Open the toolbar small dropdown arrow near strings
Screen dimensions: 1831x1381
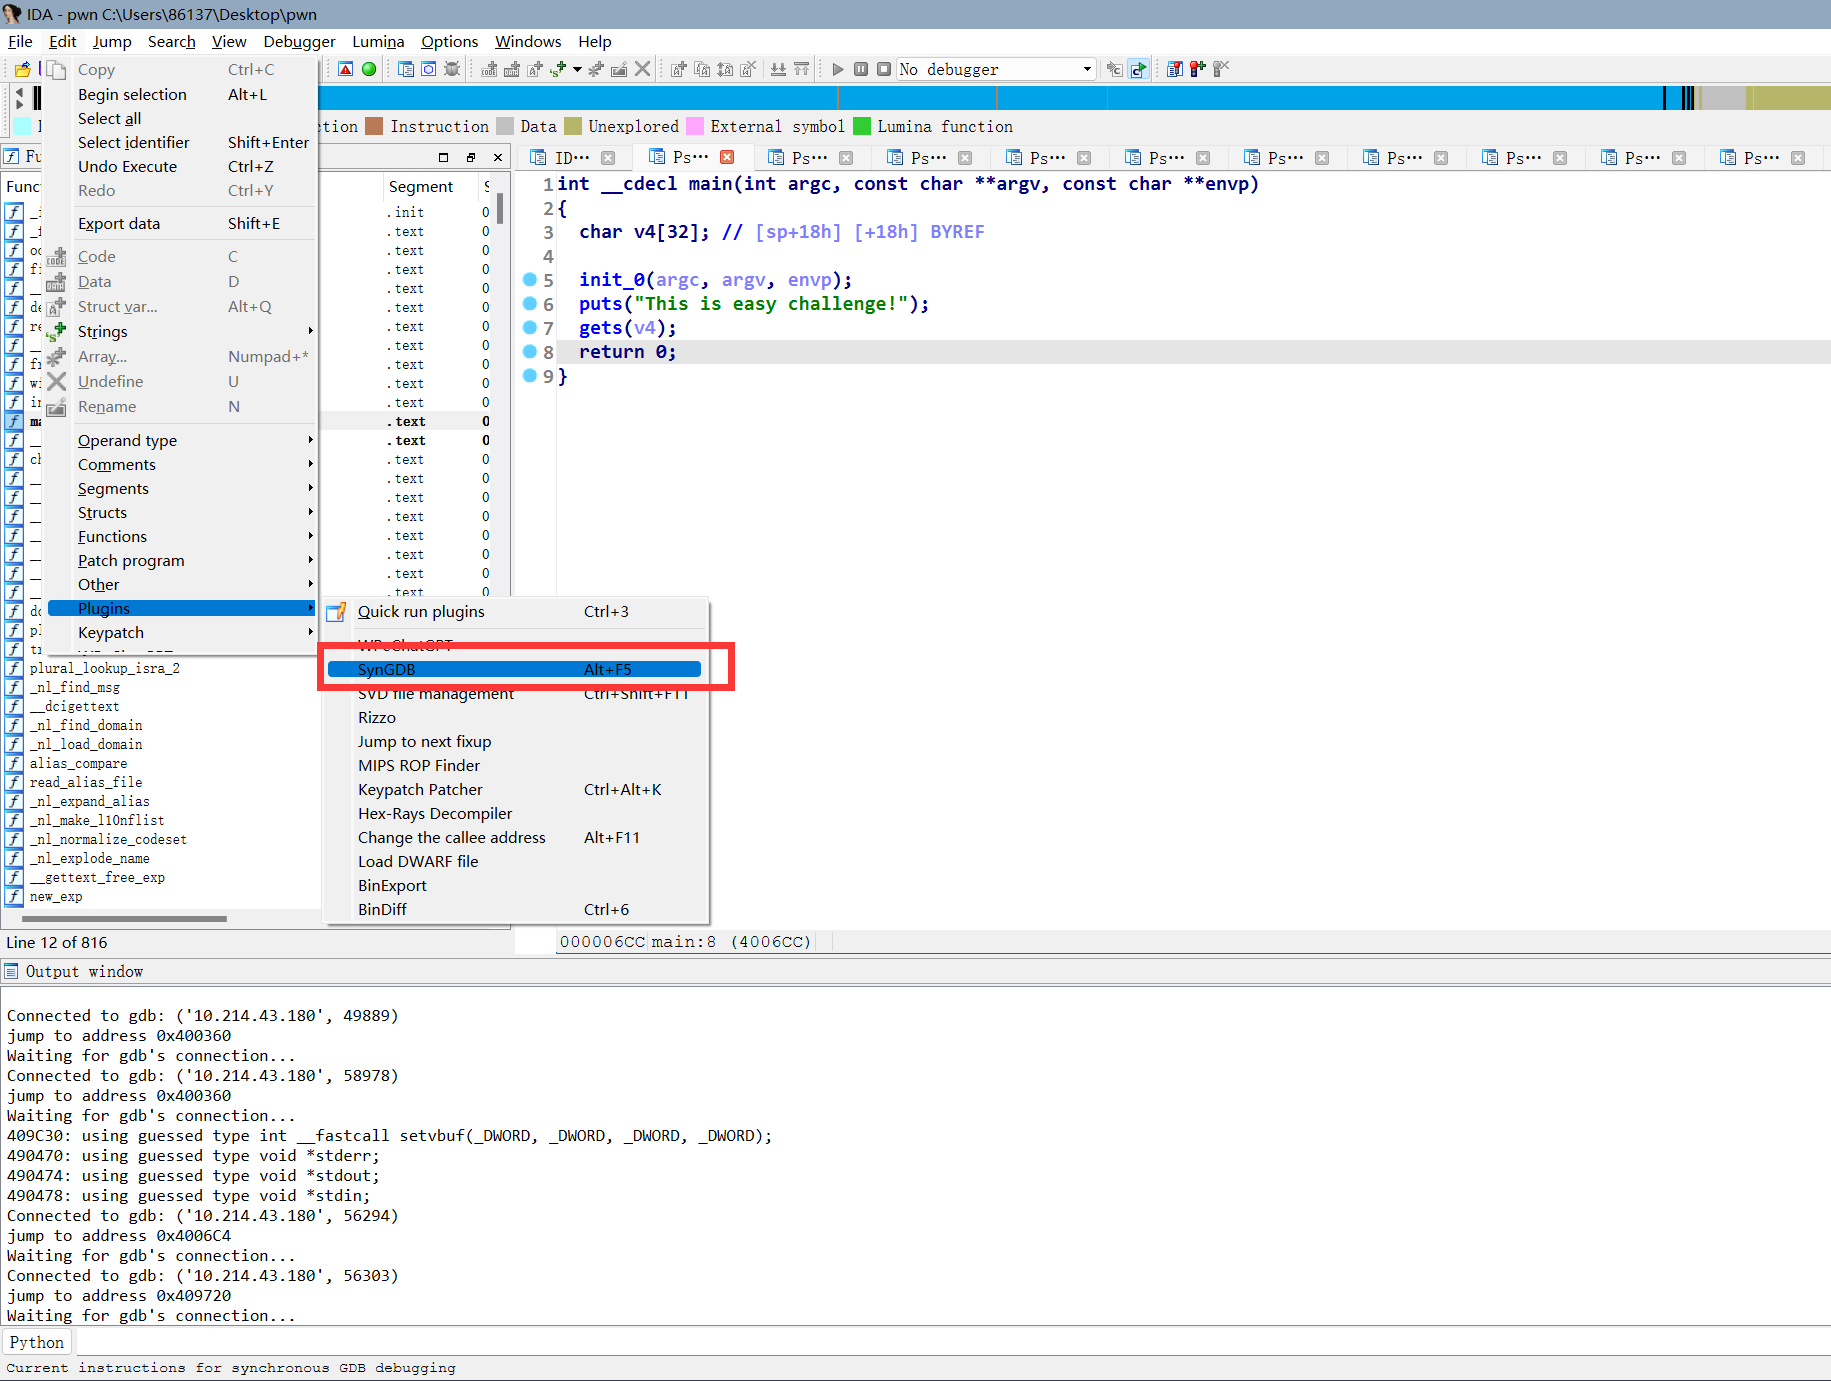577,69
